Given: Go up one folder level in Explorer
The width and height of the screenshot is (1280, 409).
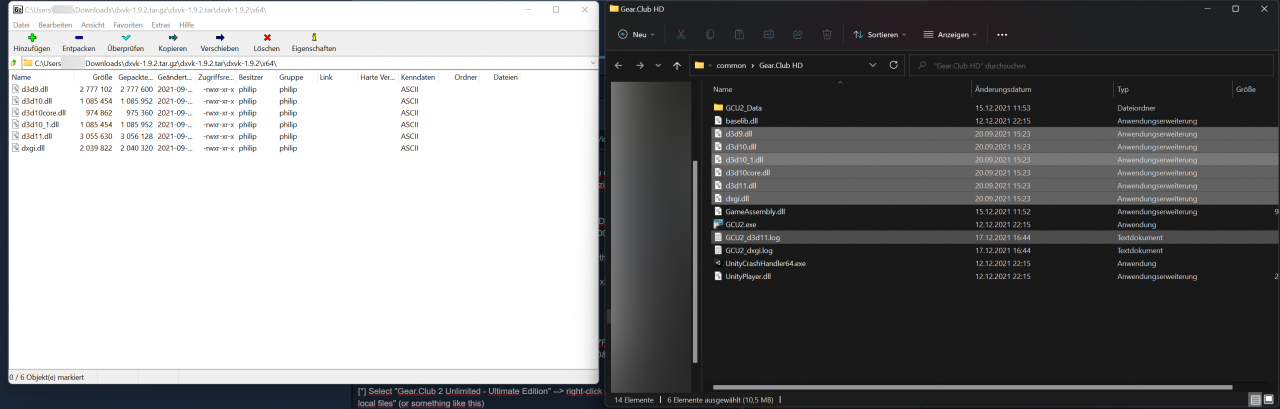Looking at the screenshot, I should pos(678,65).
